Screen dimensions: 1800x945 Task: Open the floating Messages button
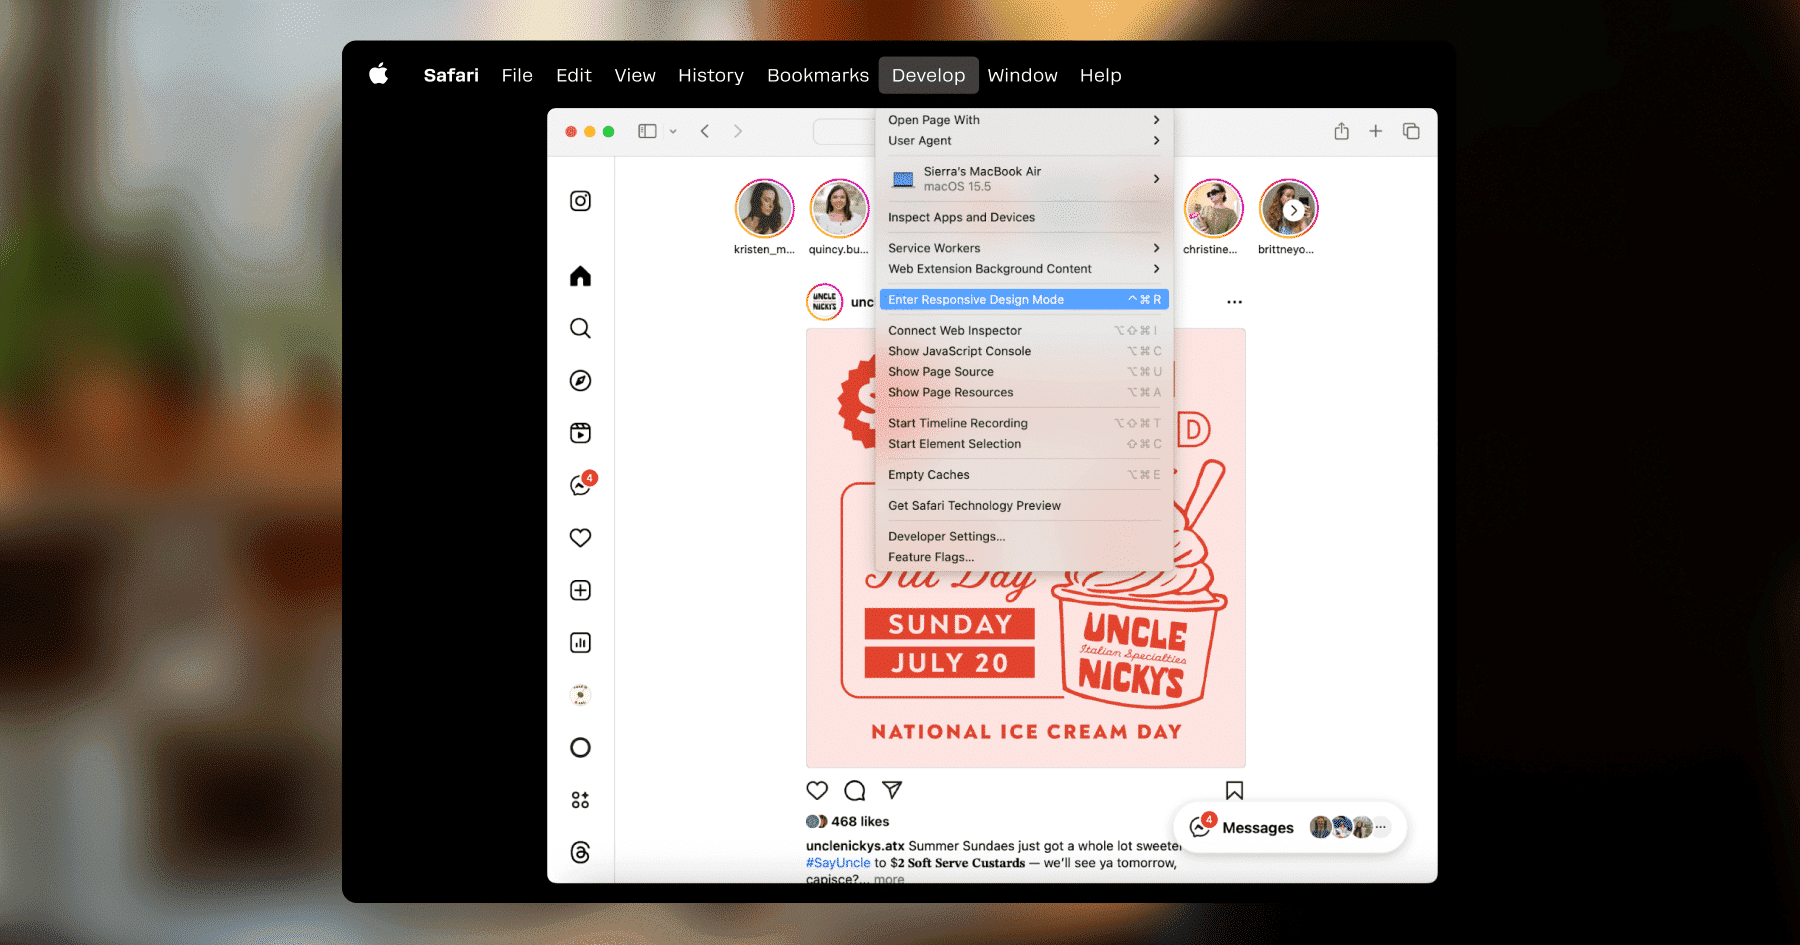pyautogui.click(x=1290, y=827)
